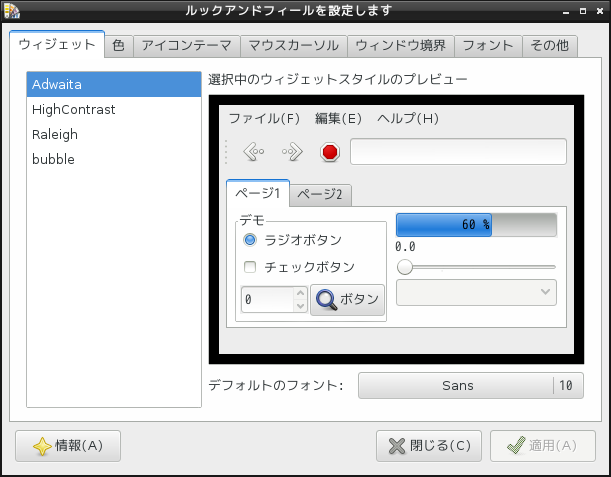Close the window with X
The width and height of the screenshot is (611, 477).
click(600, 11)
